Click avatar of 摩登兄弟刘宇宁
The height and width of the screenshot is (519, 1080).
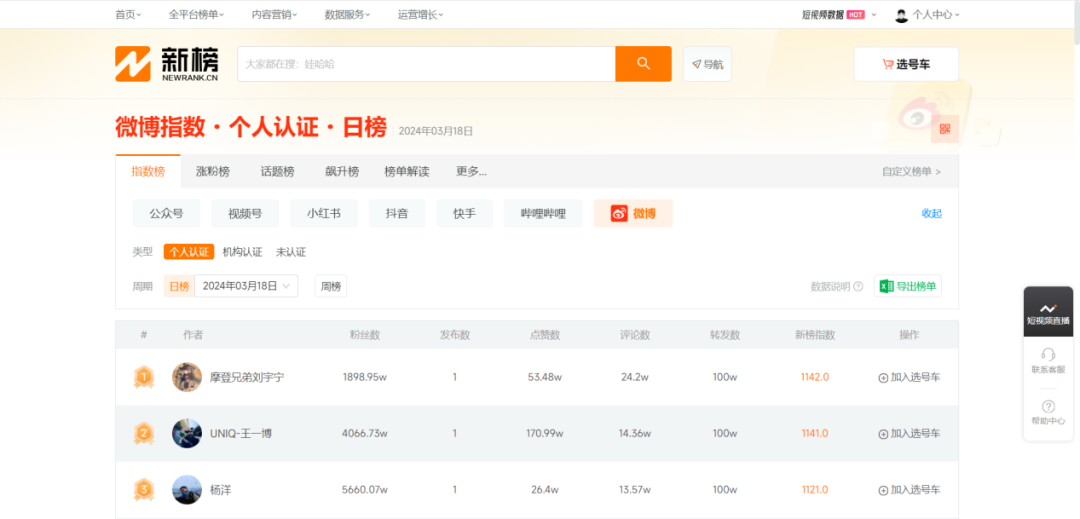tap(187, 377)
